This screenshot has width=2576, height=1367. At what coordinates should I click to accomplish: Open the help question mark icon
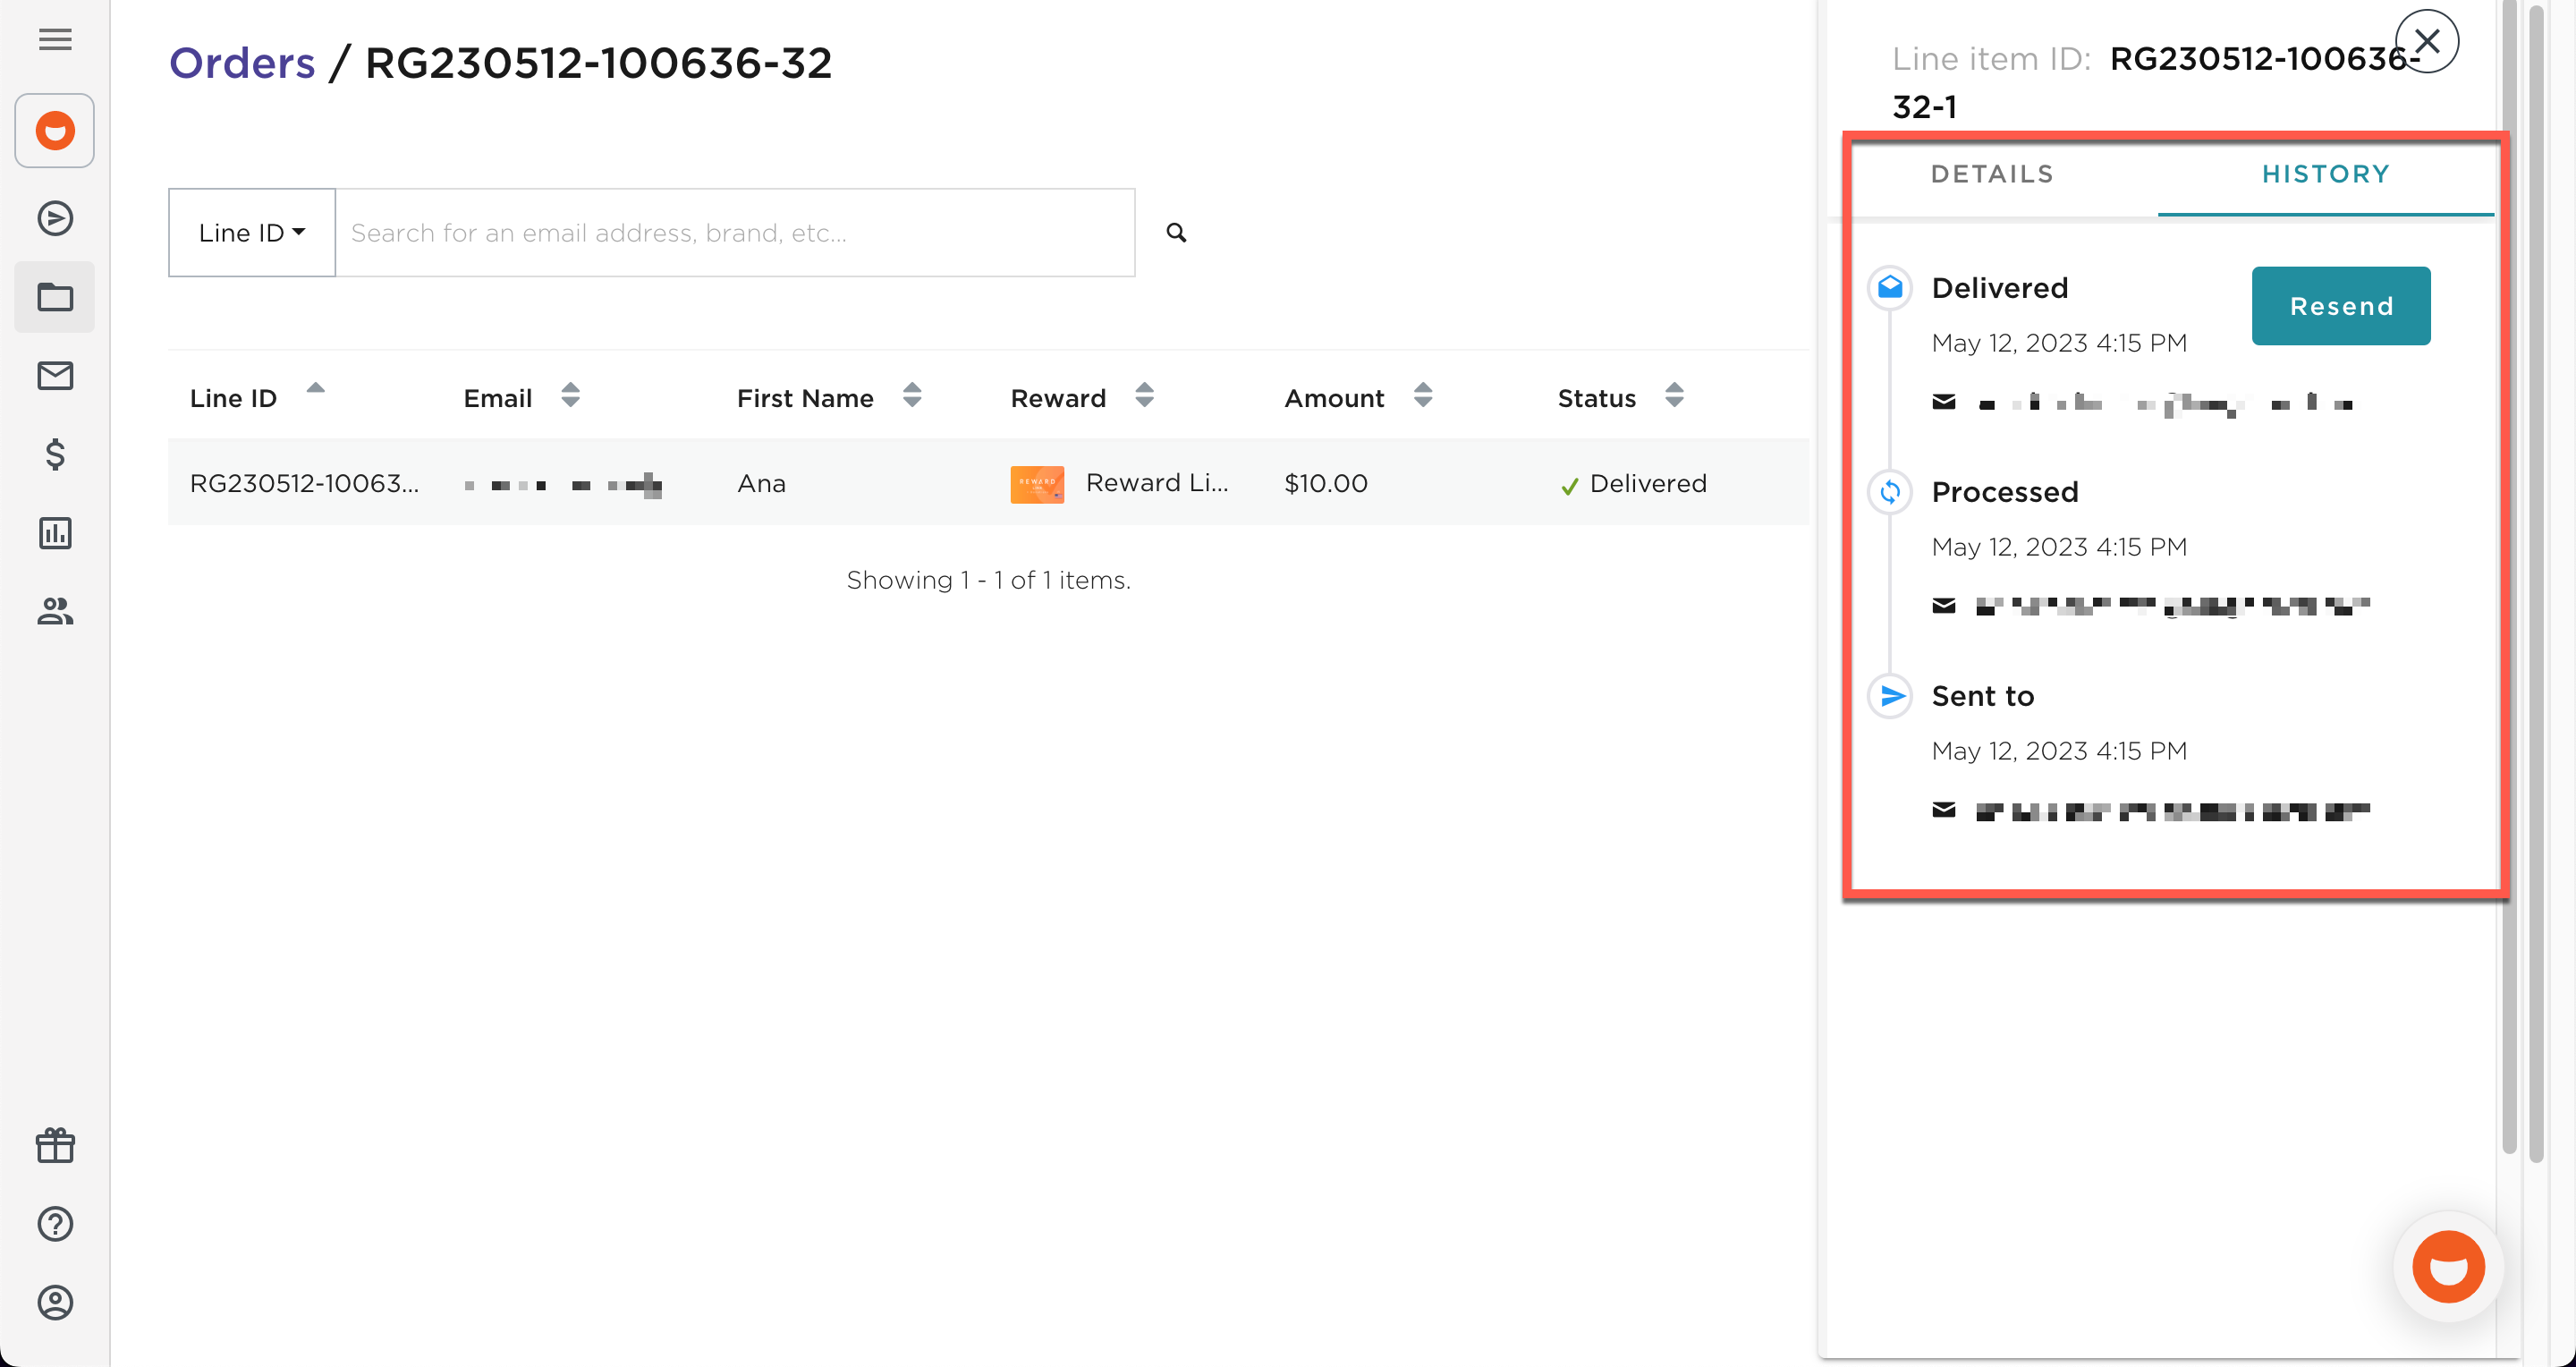tap(54, 1223)
